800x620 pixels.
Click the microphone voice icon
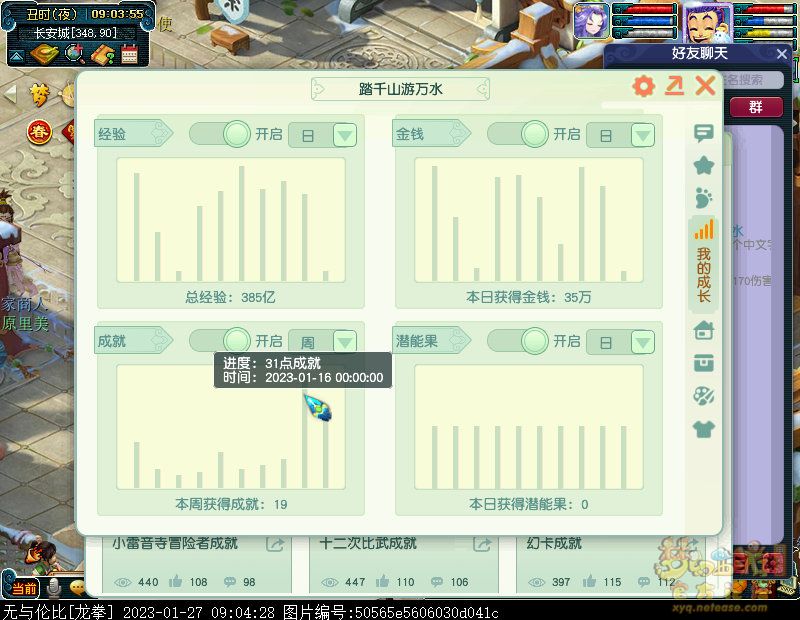coord(54,588)
